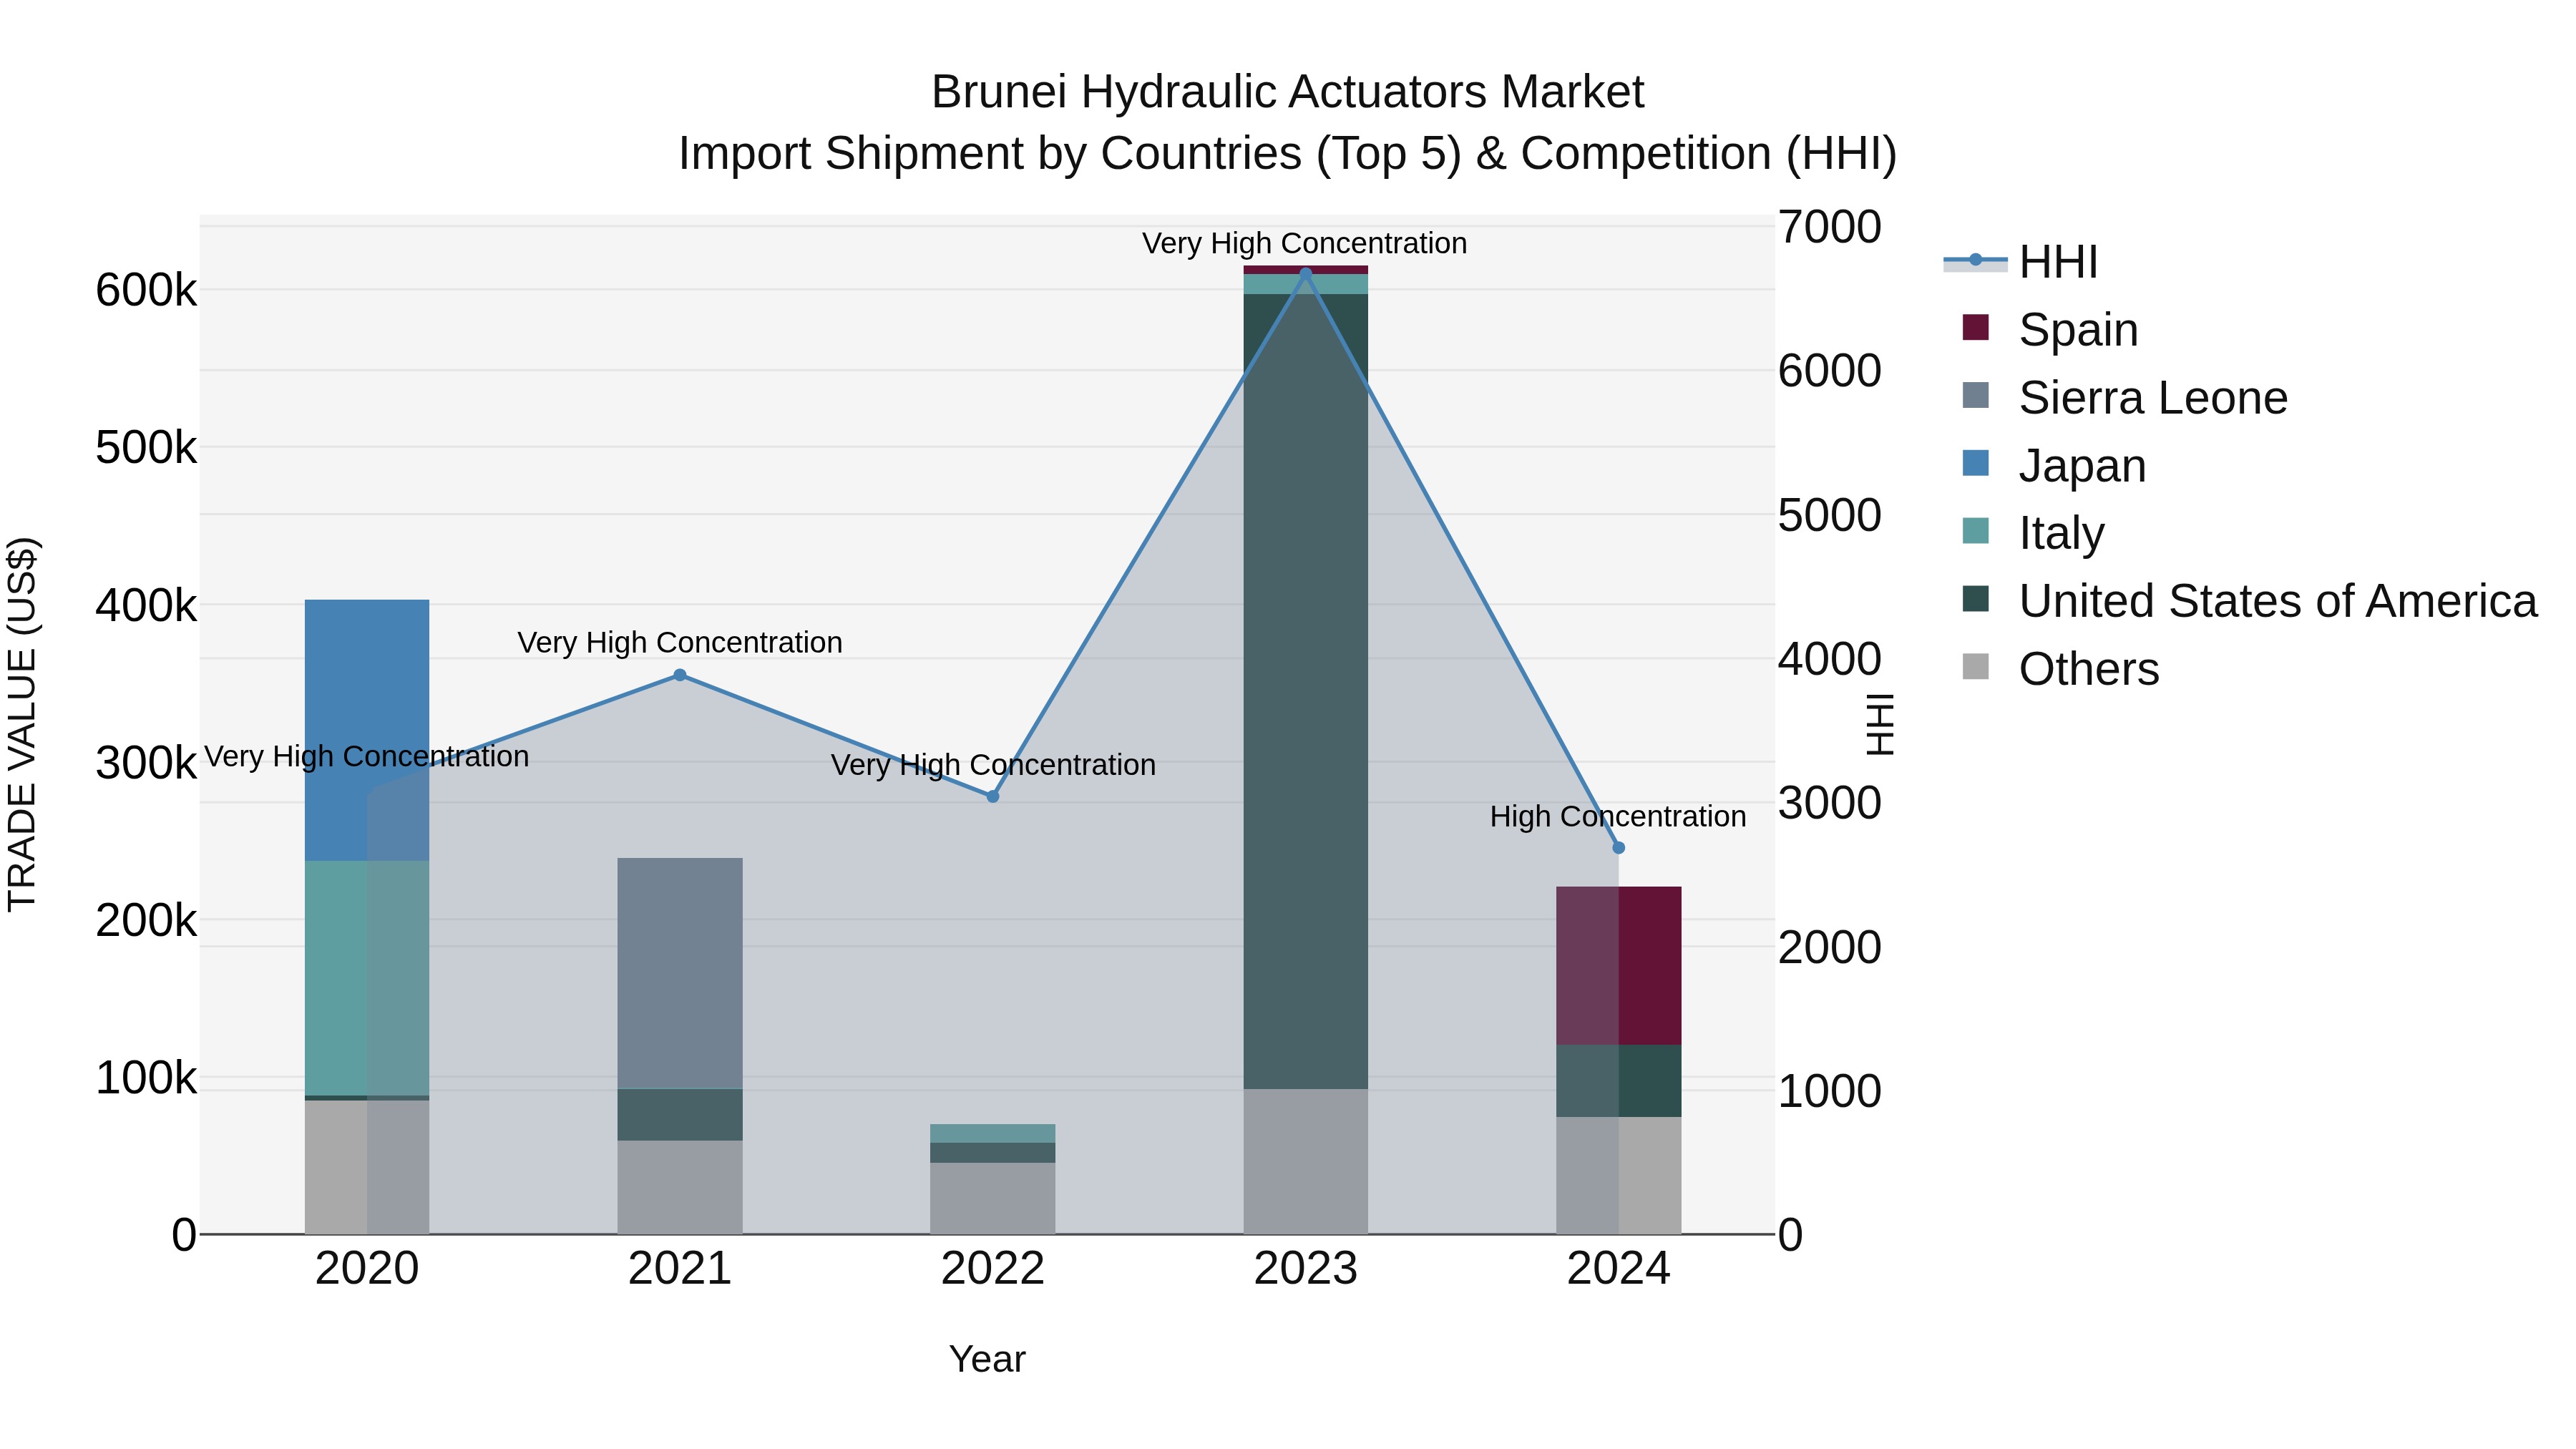2576x1449 pixels.
Task: Click the 'Very High Concentration' annotation above 2021
Action: pos(680,643)
